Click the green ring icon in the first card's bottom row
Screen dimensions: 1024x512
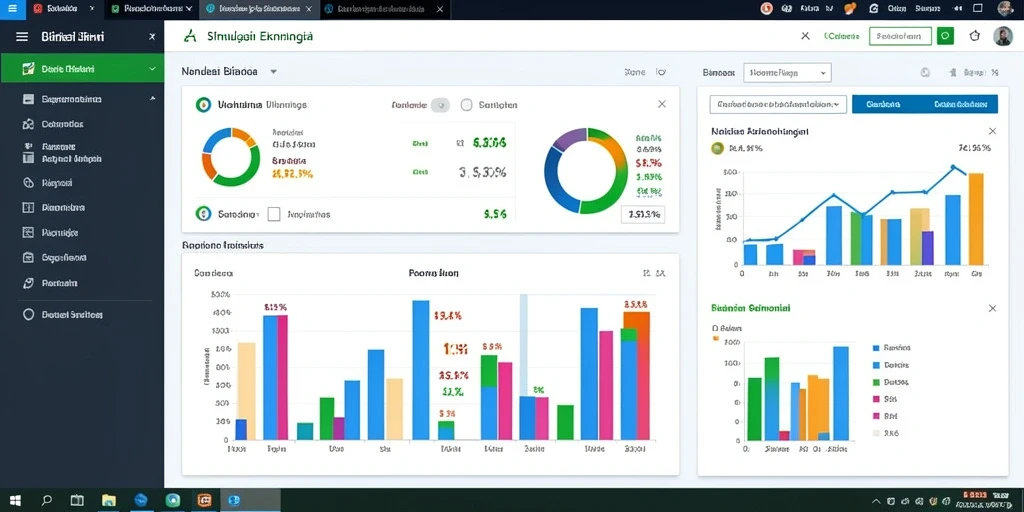click(203, 213)
